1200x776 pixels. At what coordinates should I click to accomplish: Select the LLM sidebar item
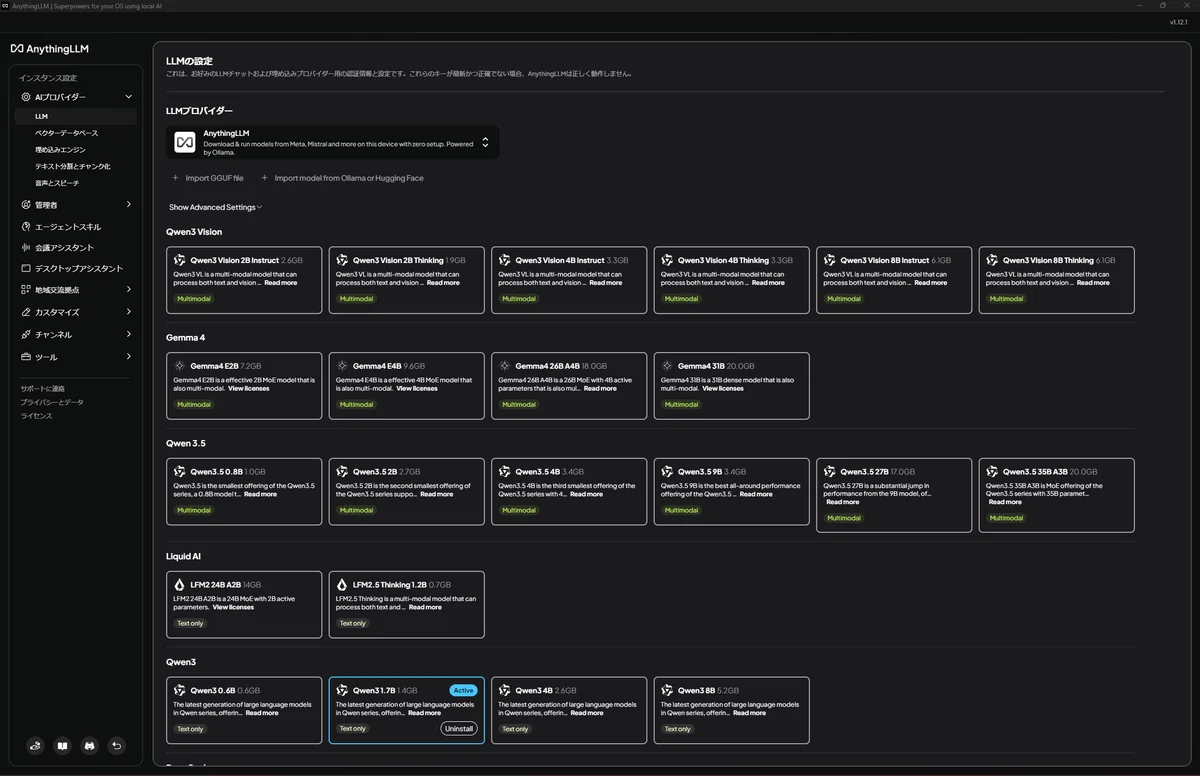click(x=74, y=116)
